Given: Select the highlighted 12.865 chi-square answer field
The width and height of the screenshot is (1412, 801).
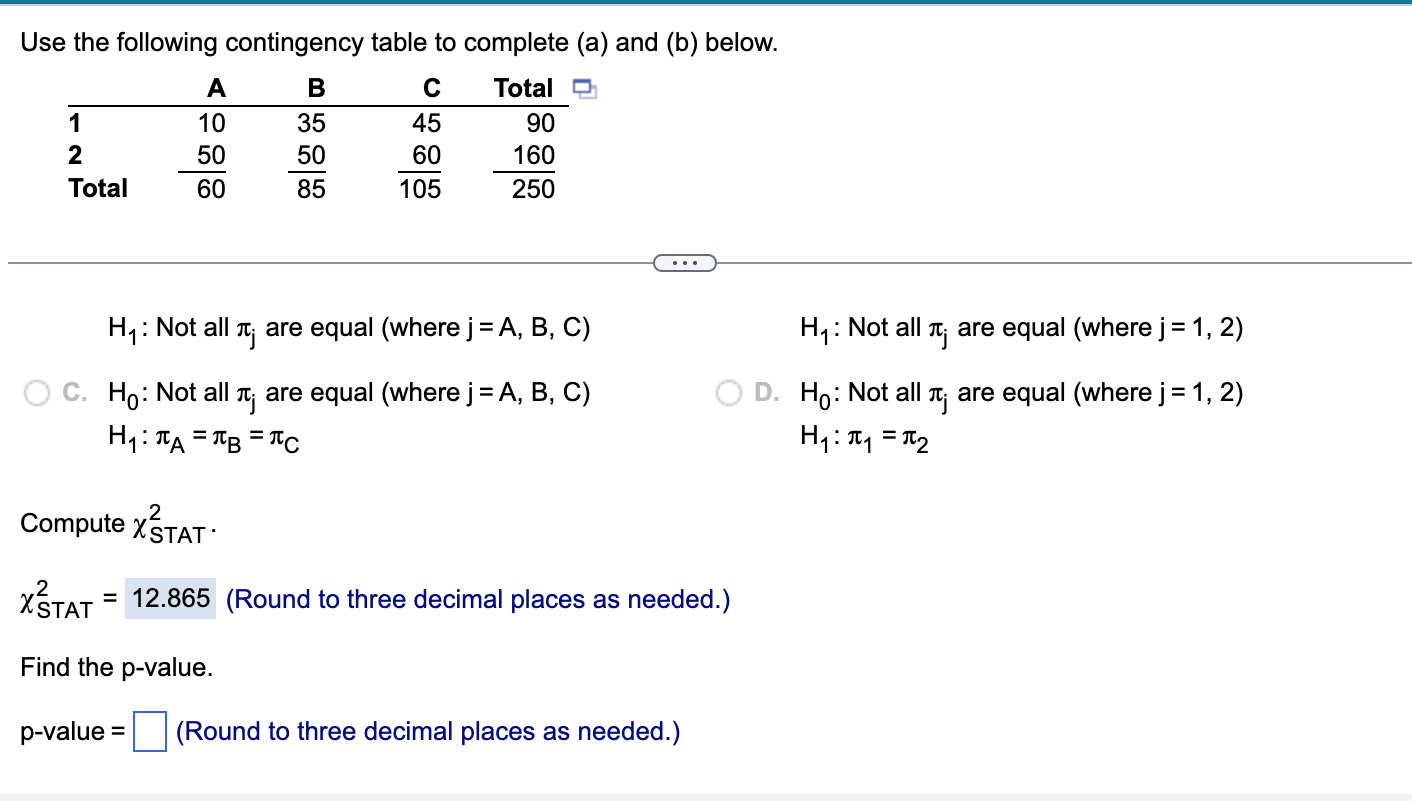Looking at the screenshot, I should [x=172, y=598].
